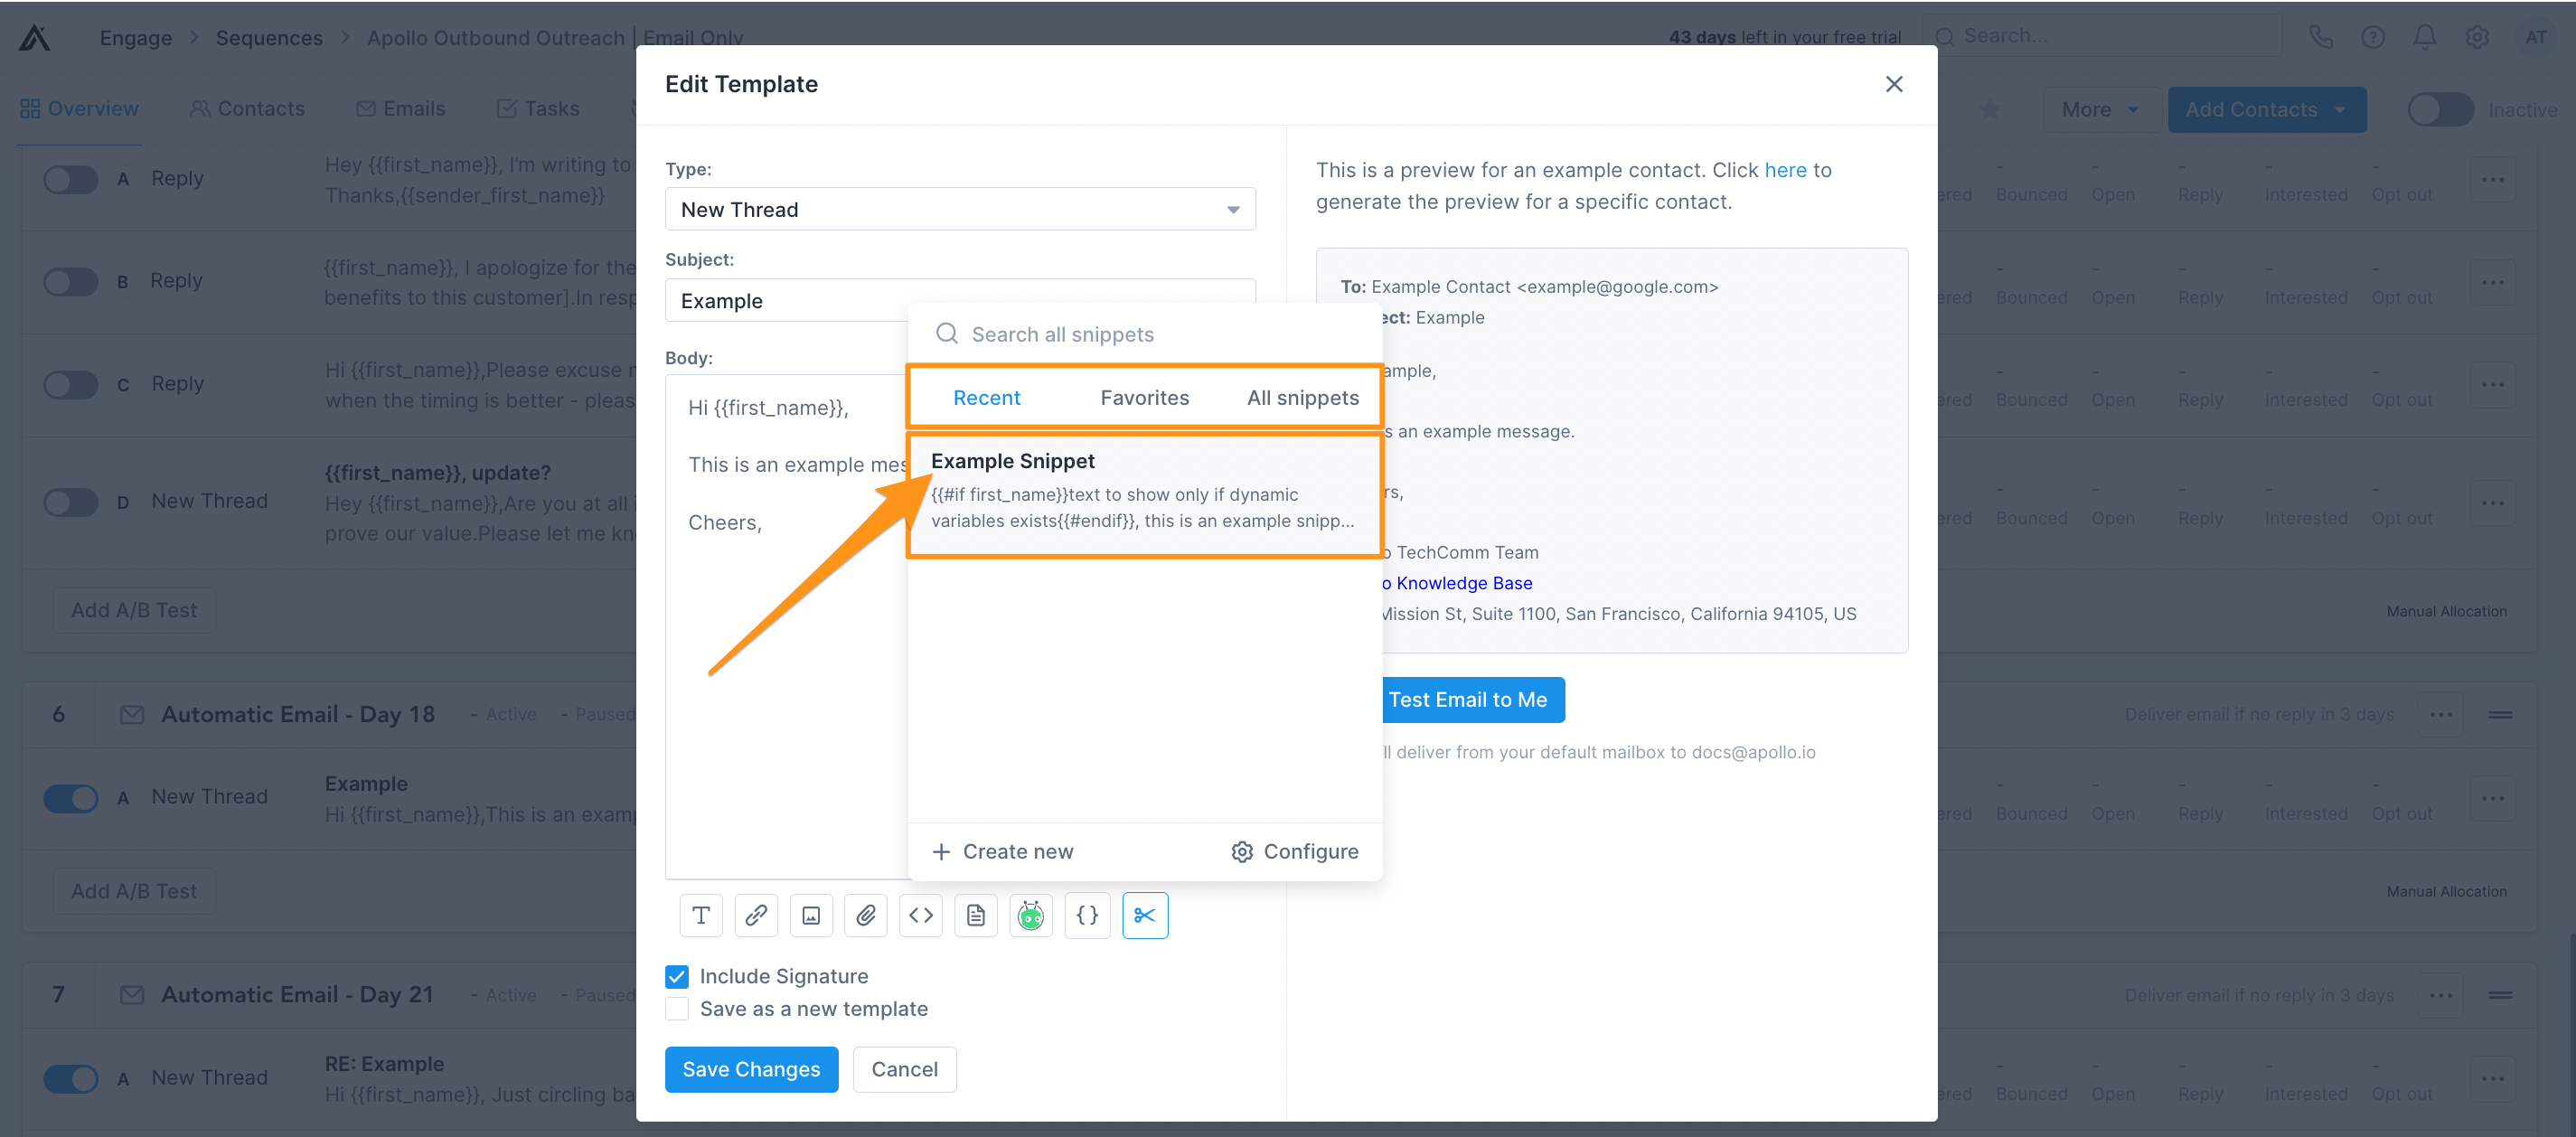
Task: Open the Overview tab
Action: pyautogui.click(x=79, y=108)
